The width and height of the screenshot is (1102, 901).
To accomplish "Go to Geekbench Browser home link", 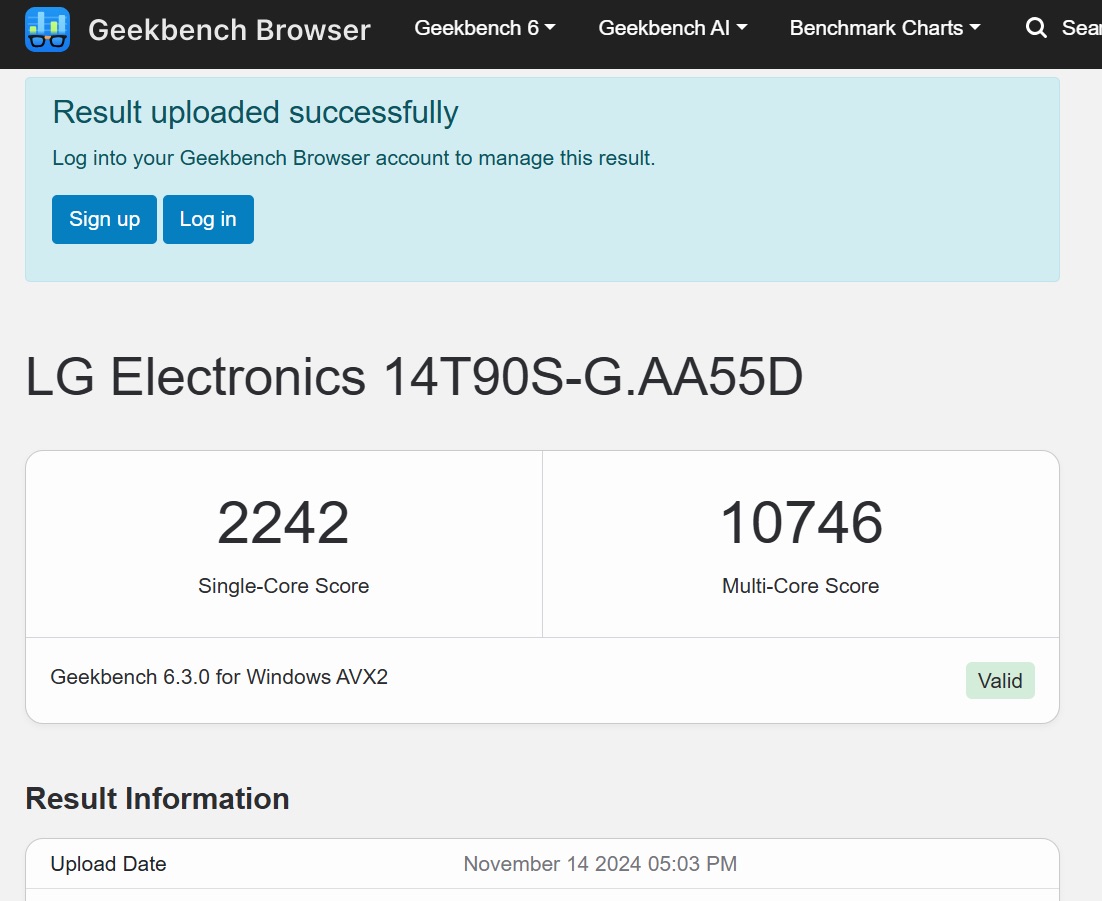I will click(x=229, y=30).
